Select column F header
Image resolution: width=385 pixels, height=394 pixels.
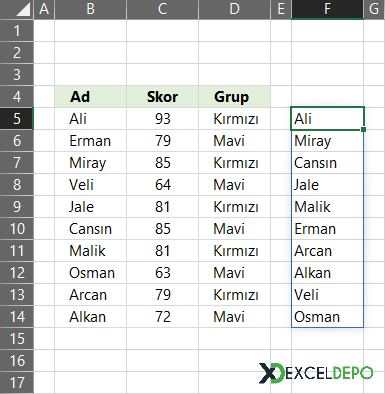(x=327, y=9)
